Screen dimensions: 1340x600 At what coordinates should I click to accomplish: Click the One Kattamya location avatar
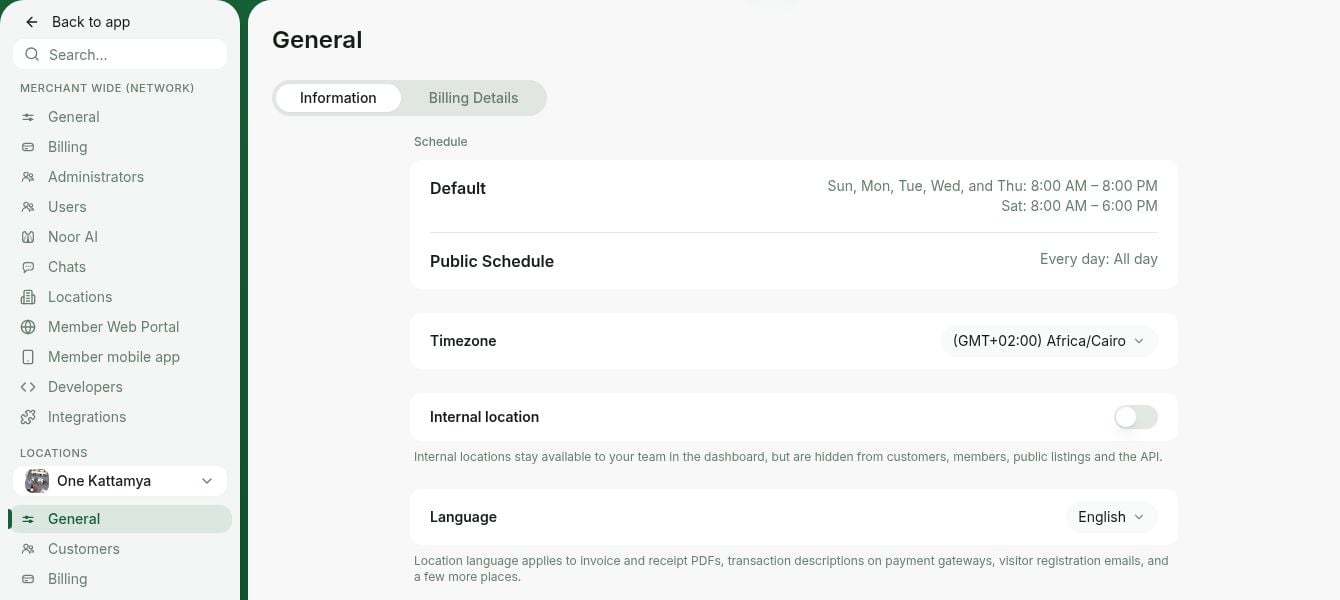pyautogui.click(x=37, y=481)
